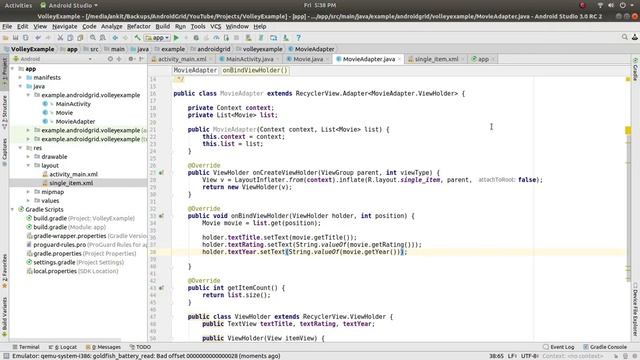Toggle the Device File Explorer side tab
640x360 pixels.
coord(636,310)
